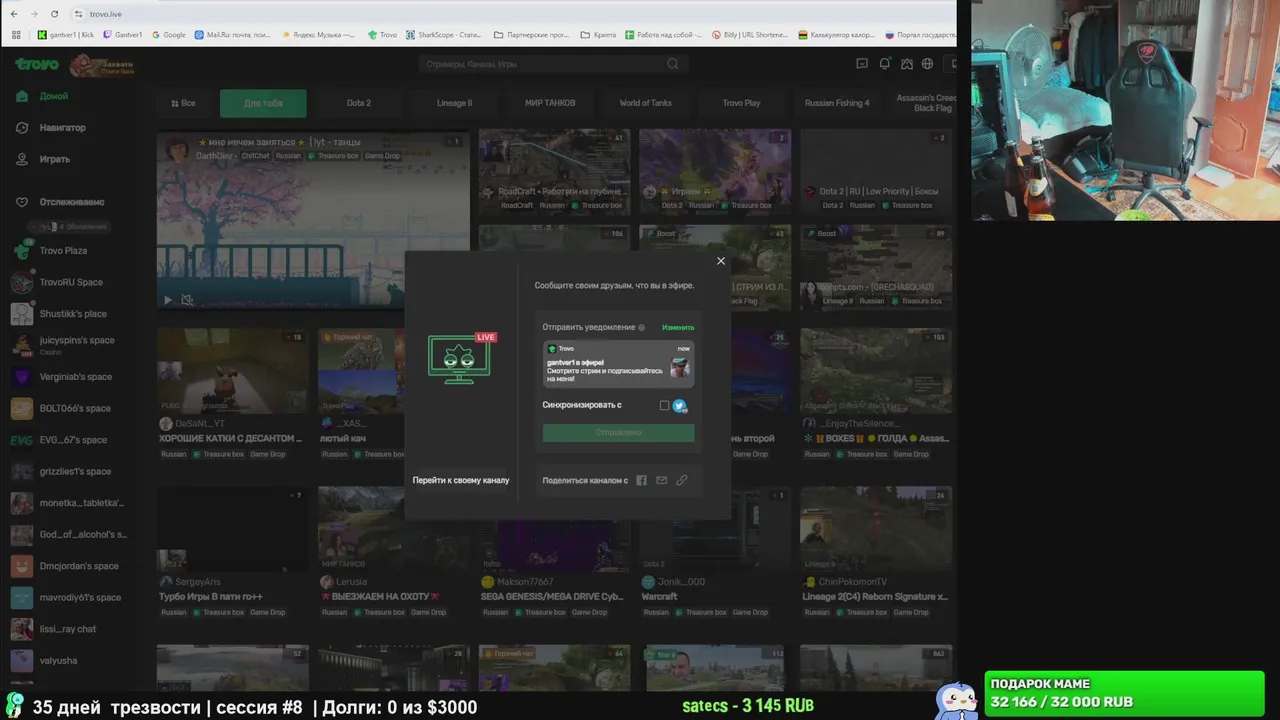Click Перейти к своему каналу button

[461, 480]
